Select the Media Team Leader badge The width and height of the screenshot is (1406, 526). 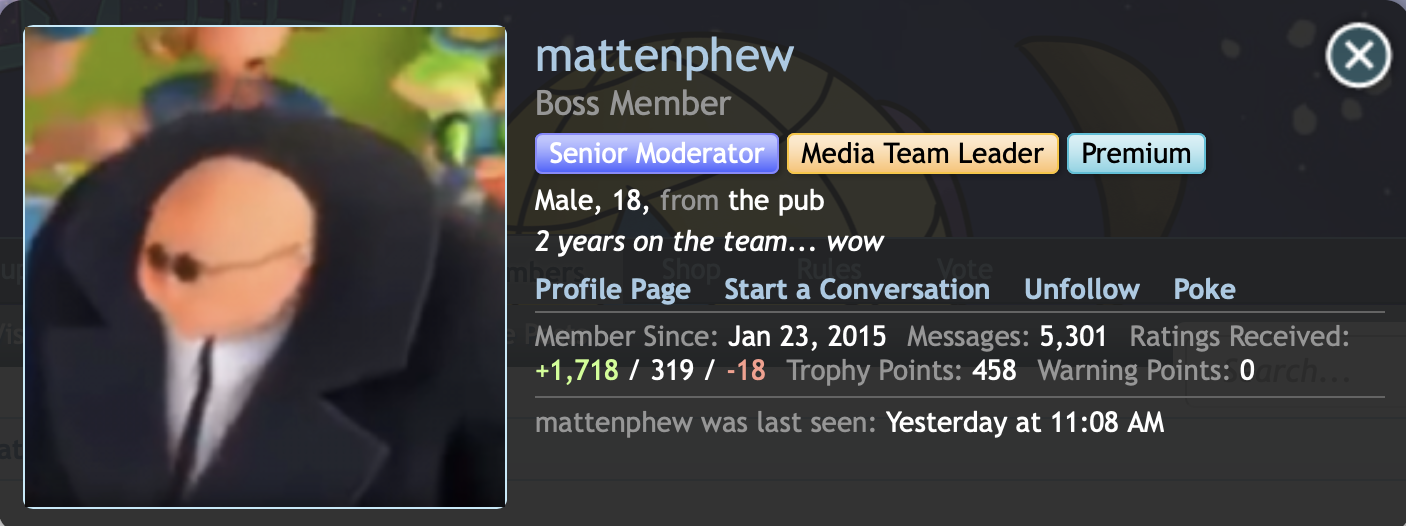(x=923, y=154)
